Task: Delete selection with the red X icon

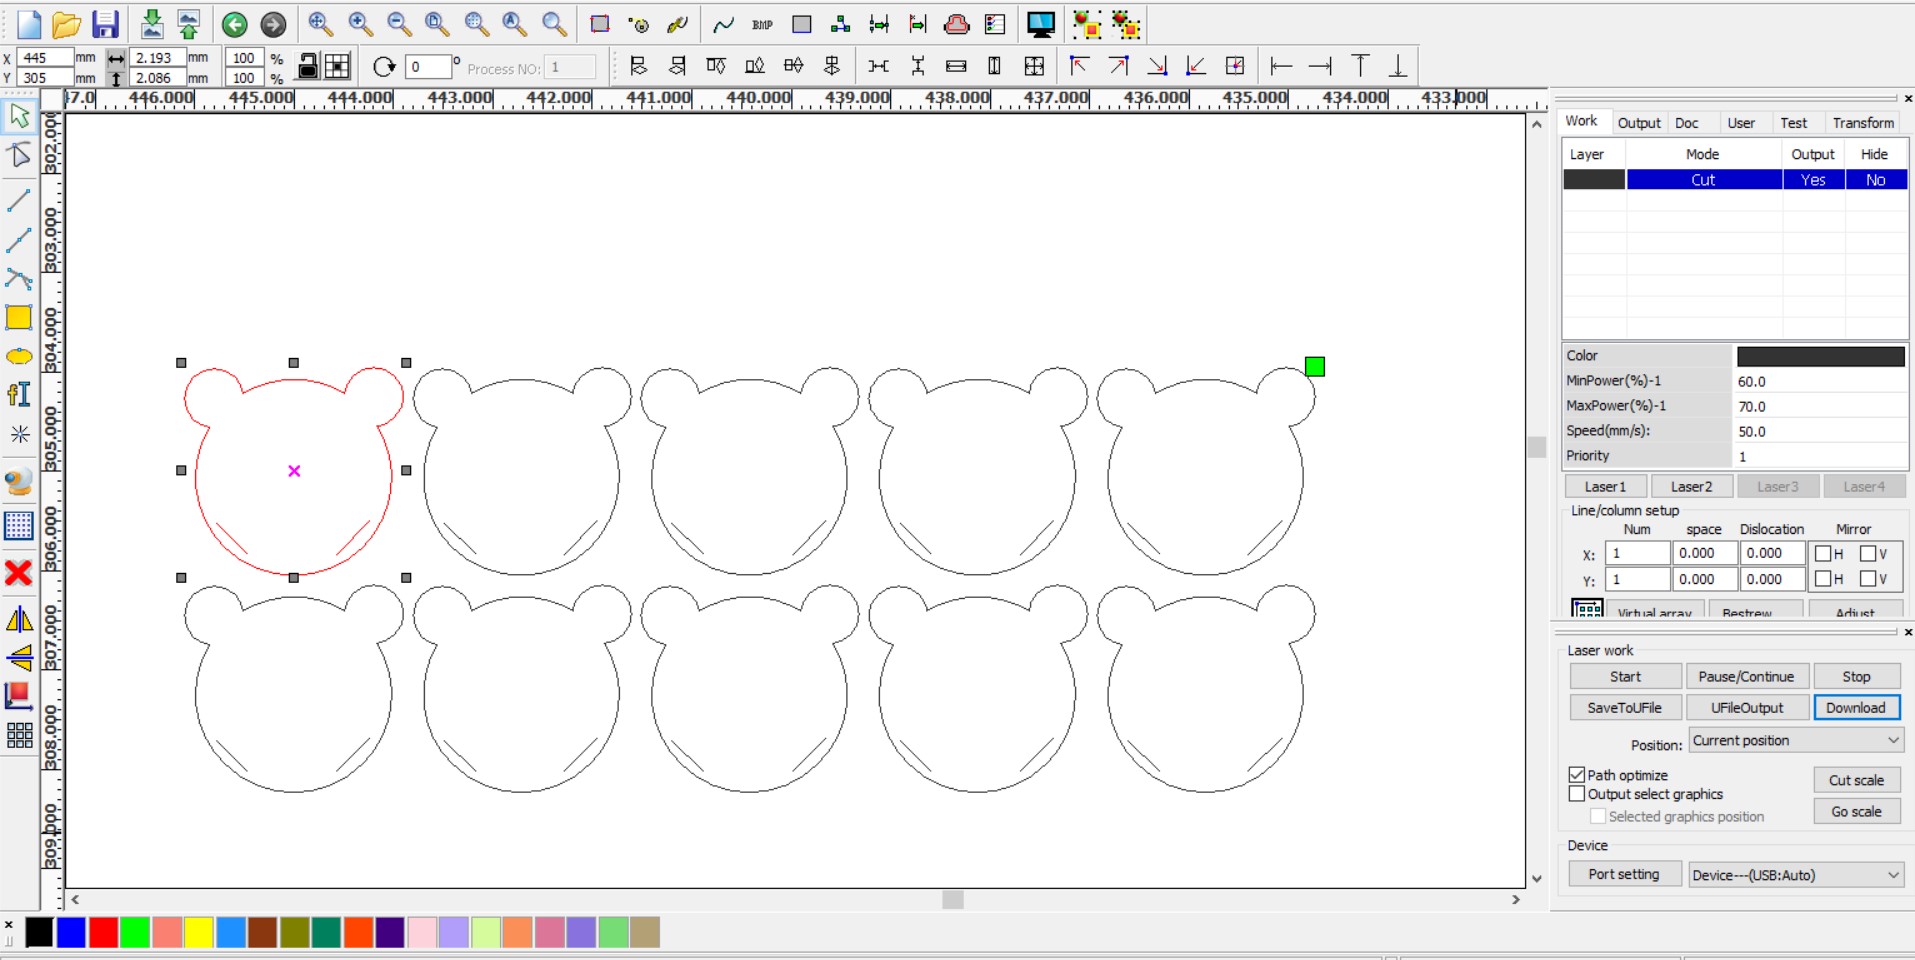Action: pos(19,573)
